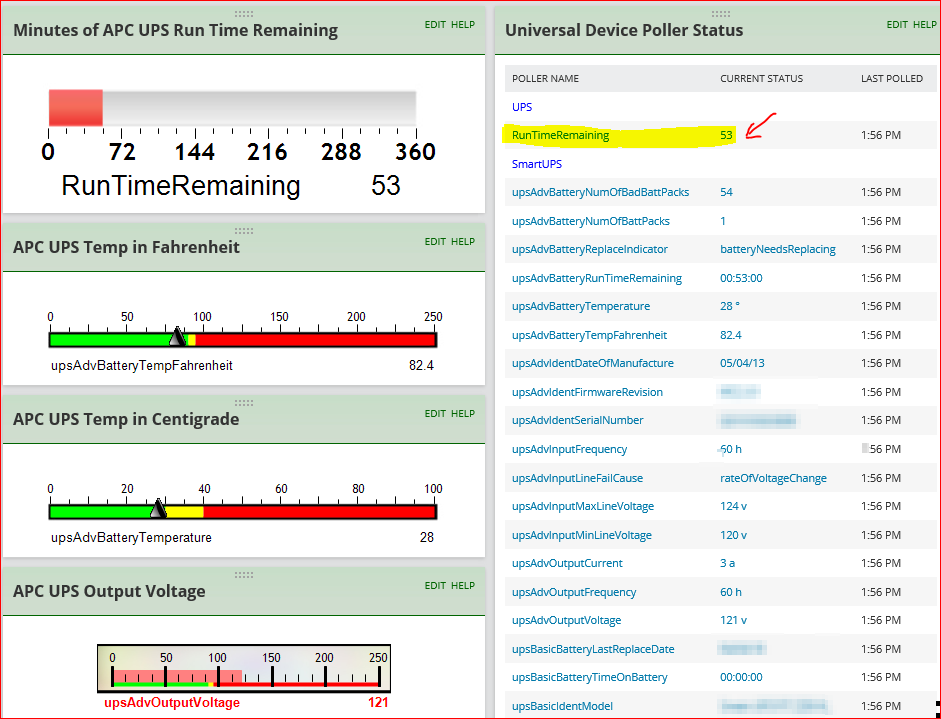Click the LAST POLLED column header
941x719 pixels.
pyautogui.click(x=892, y=79)
